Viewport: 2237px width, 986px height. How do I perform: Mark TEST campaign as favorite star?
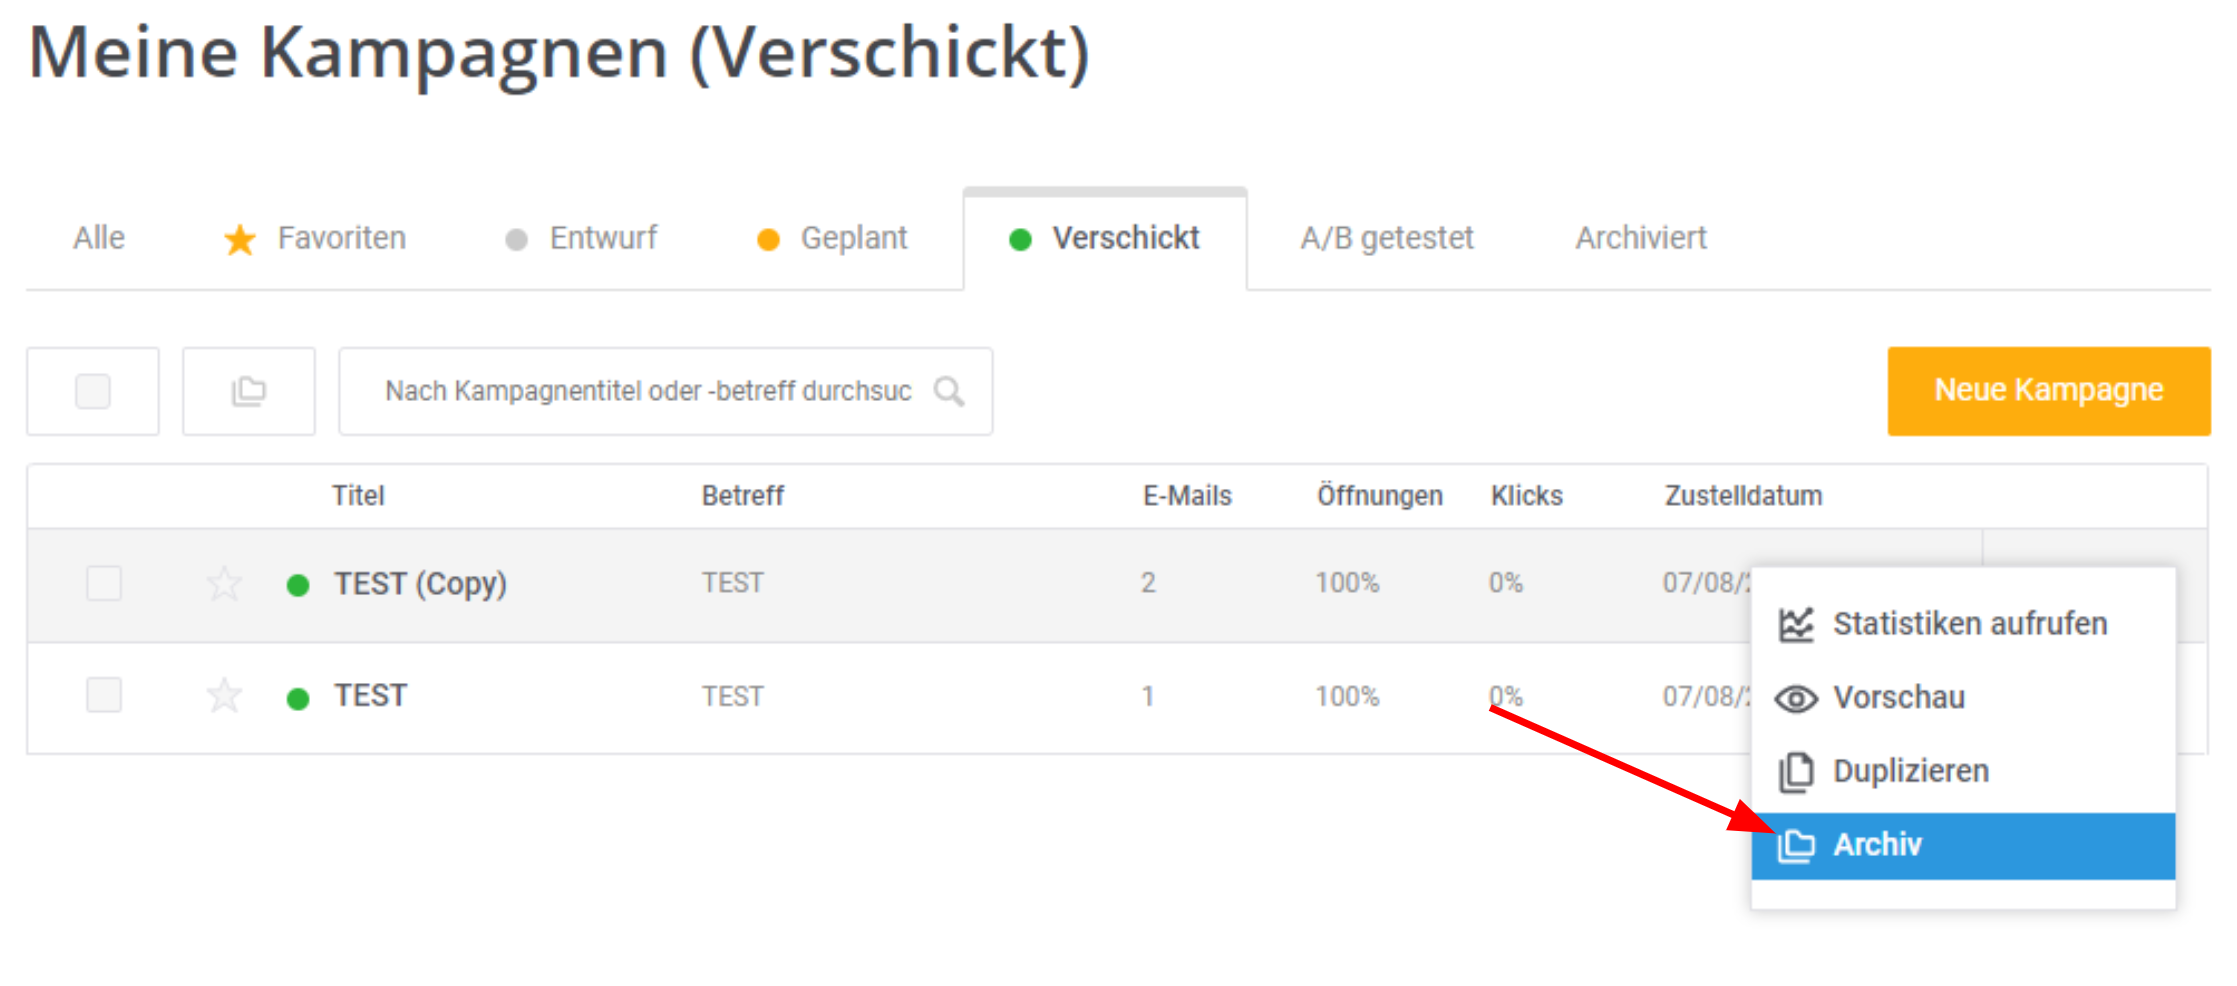click(224, 695)
